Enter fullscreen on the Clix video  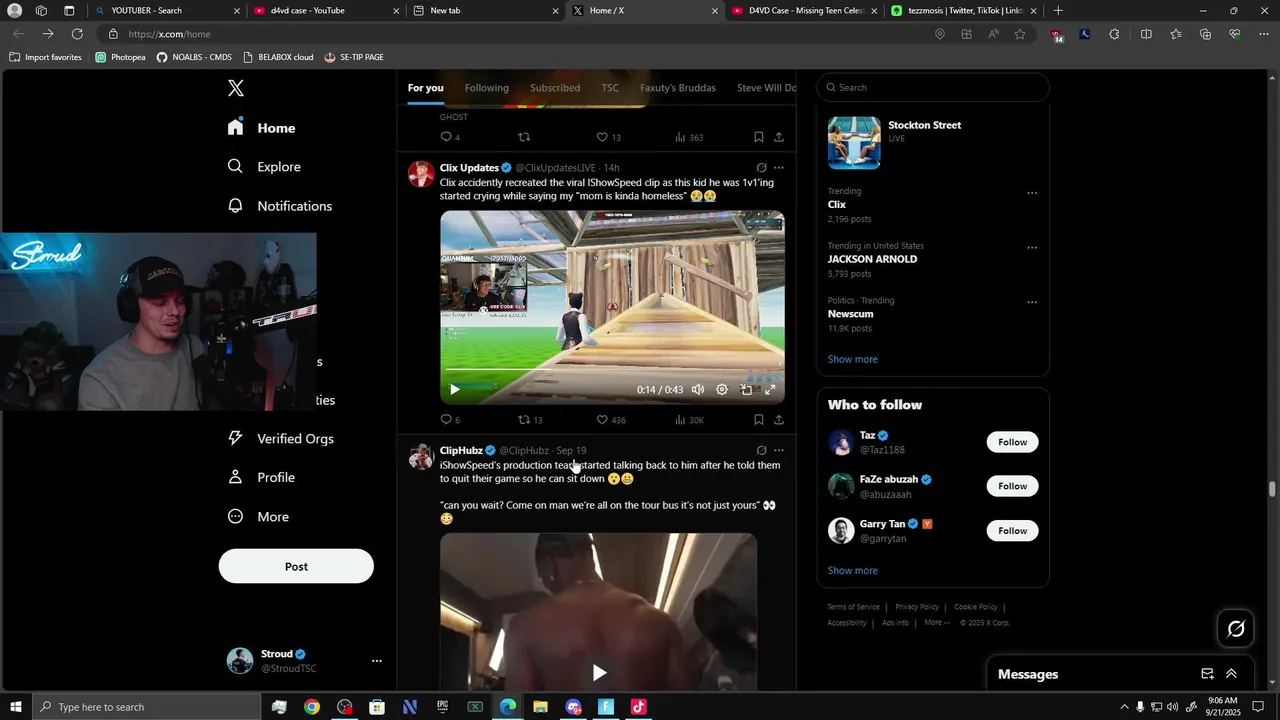click(x=770, y=390)
